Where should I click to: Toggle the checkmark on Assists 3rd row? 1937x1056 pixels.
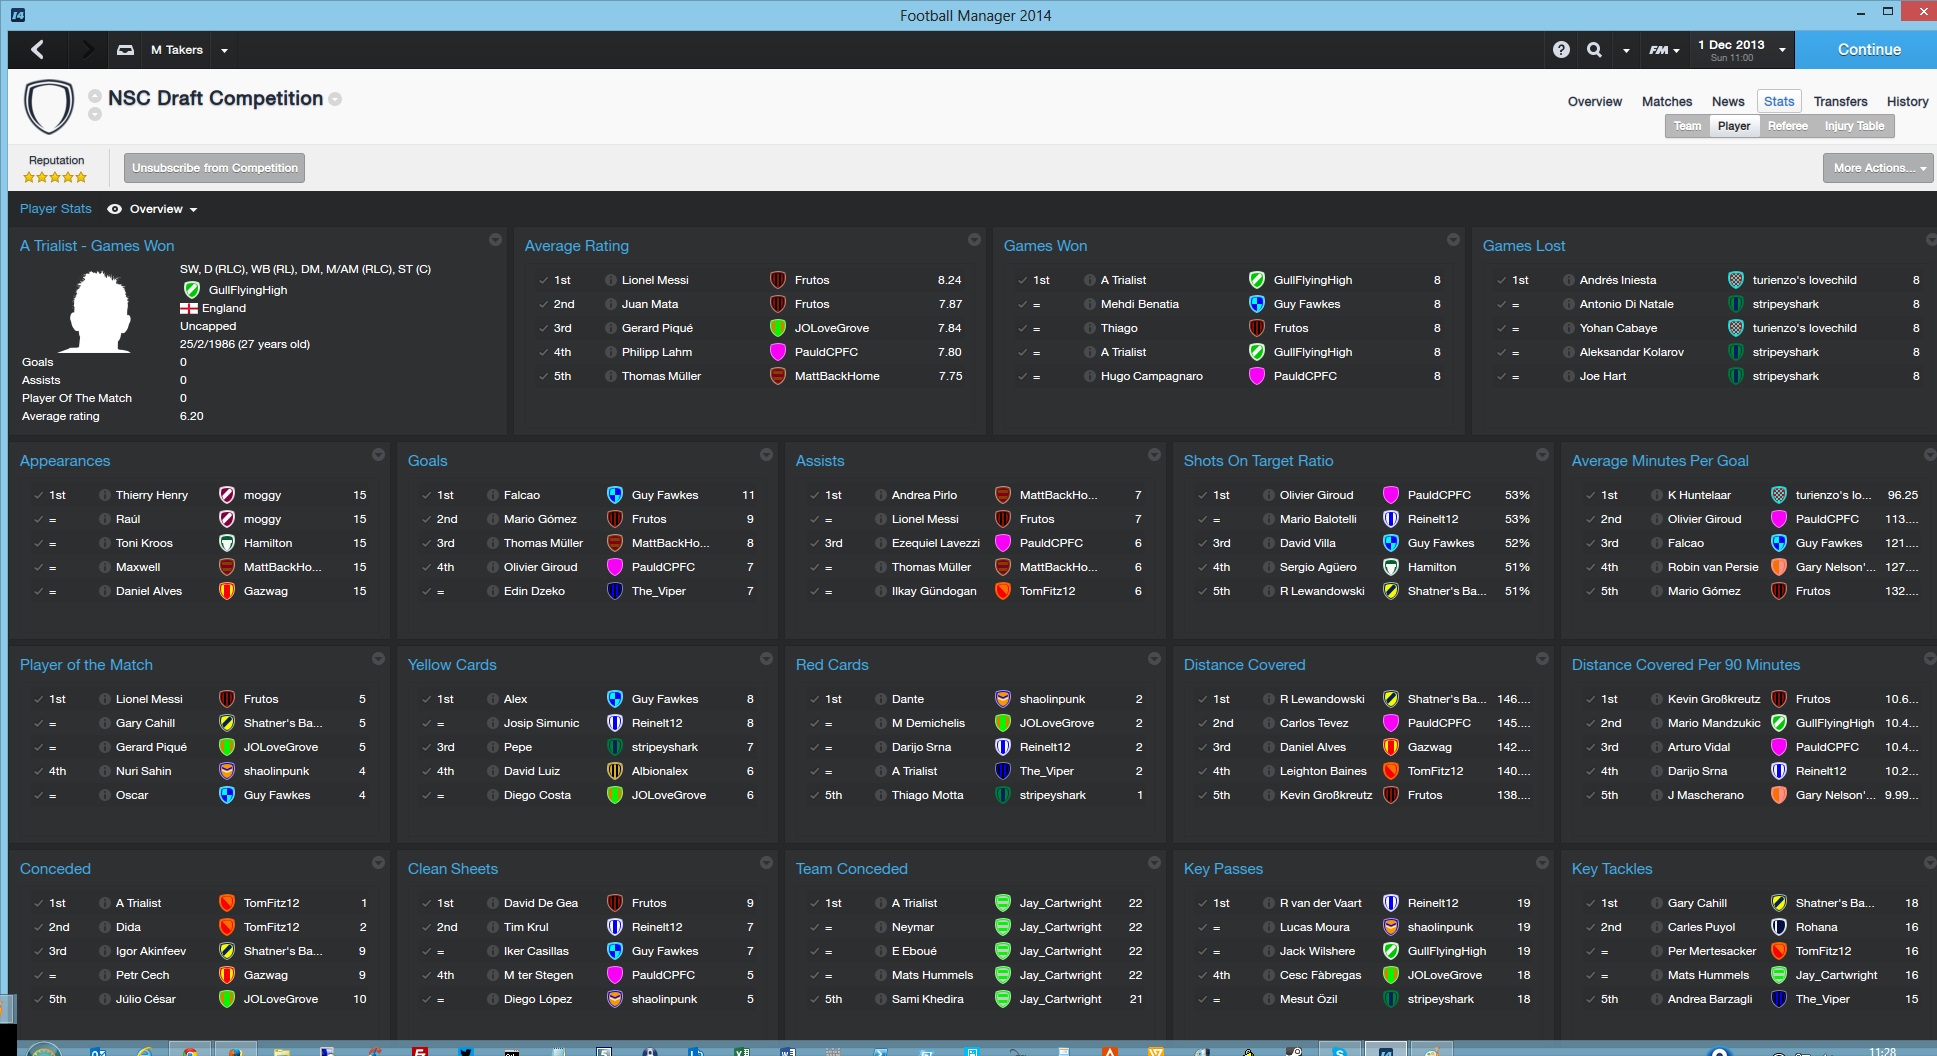coord(814,543)
